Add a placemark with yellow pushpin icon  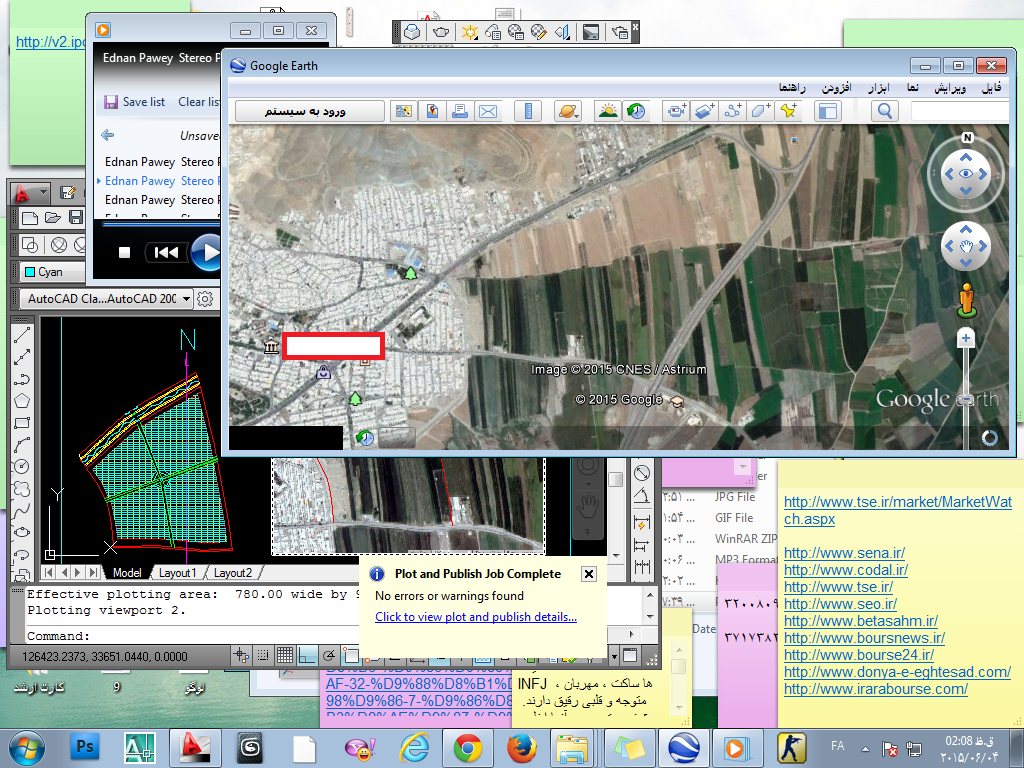coord(788,111)
